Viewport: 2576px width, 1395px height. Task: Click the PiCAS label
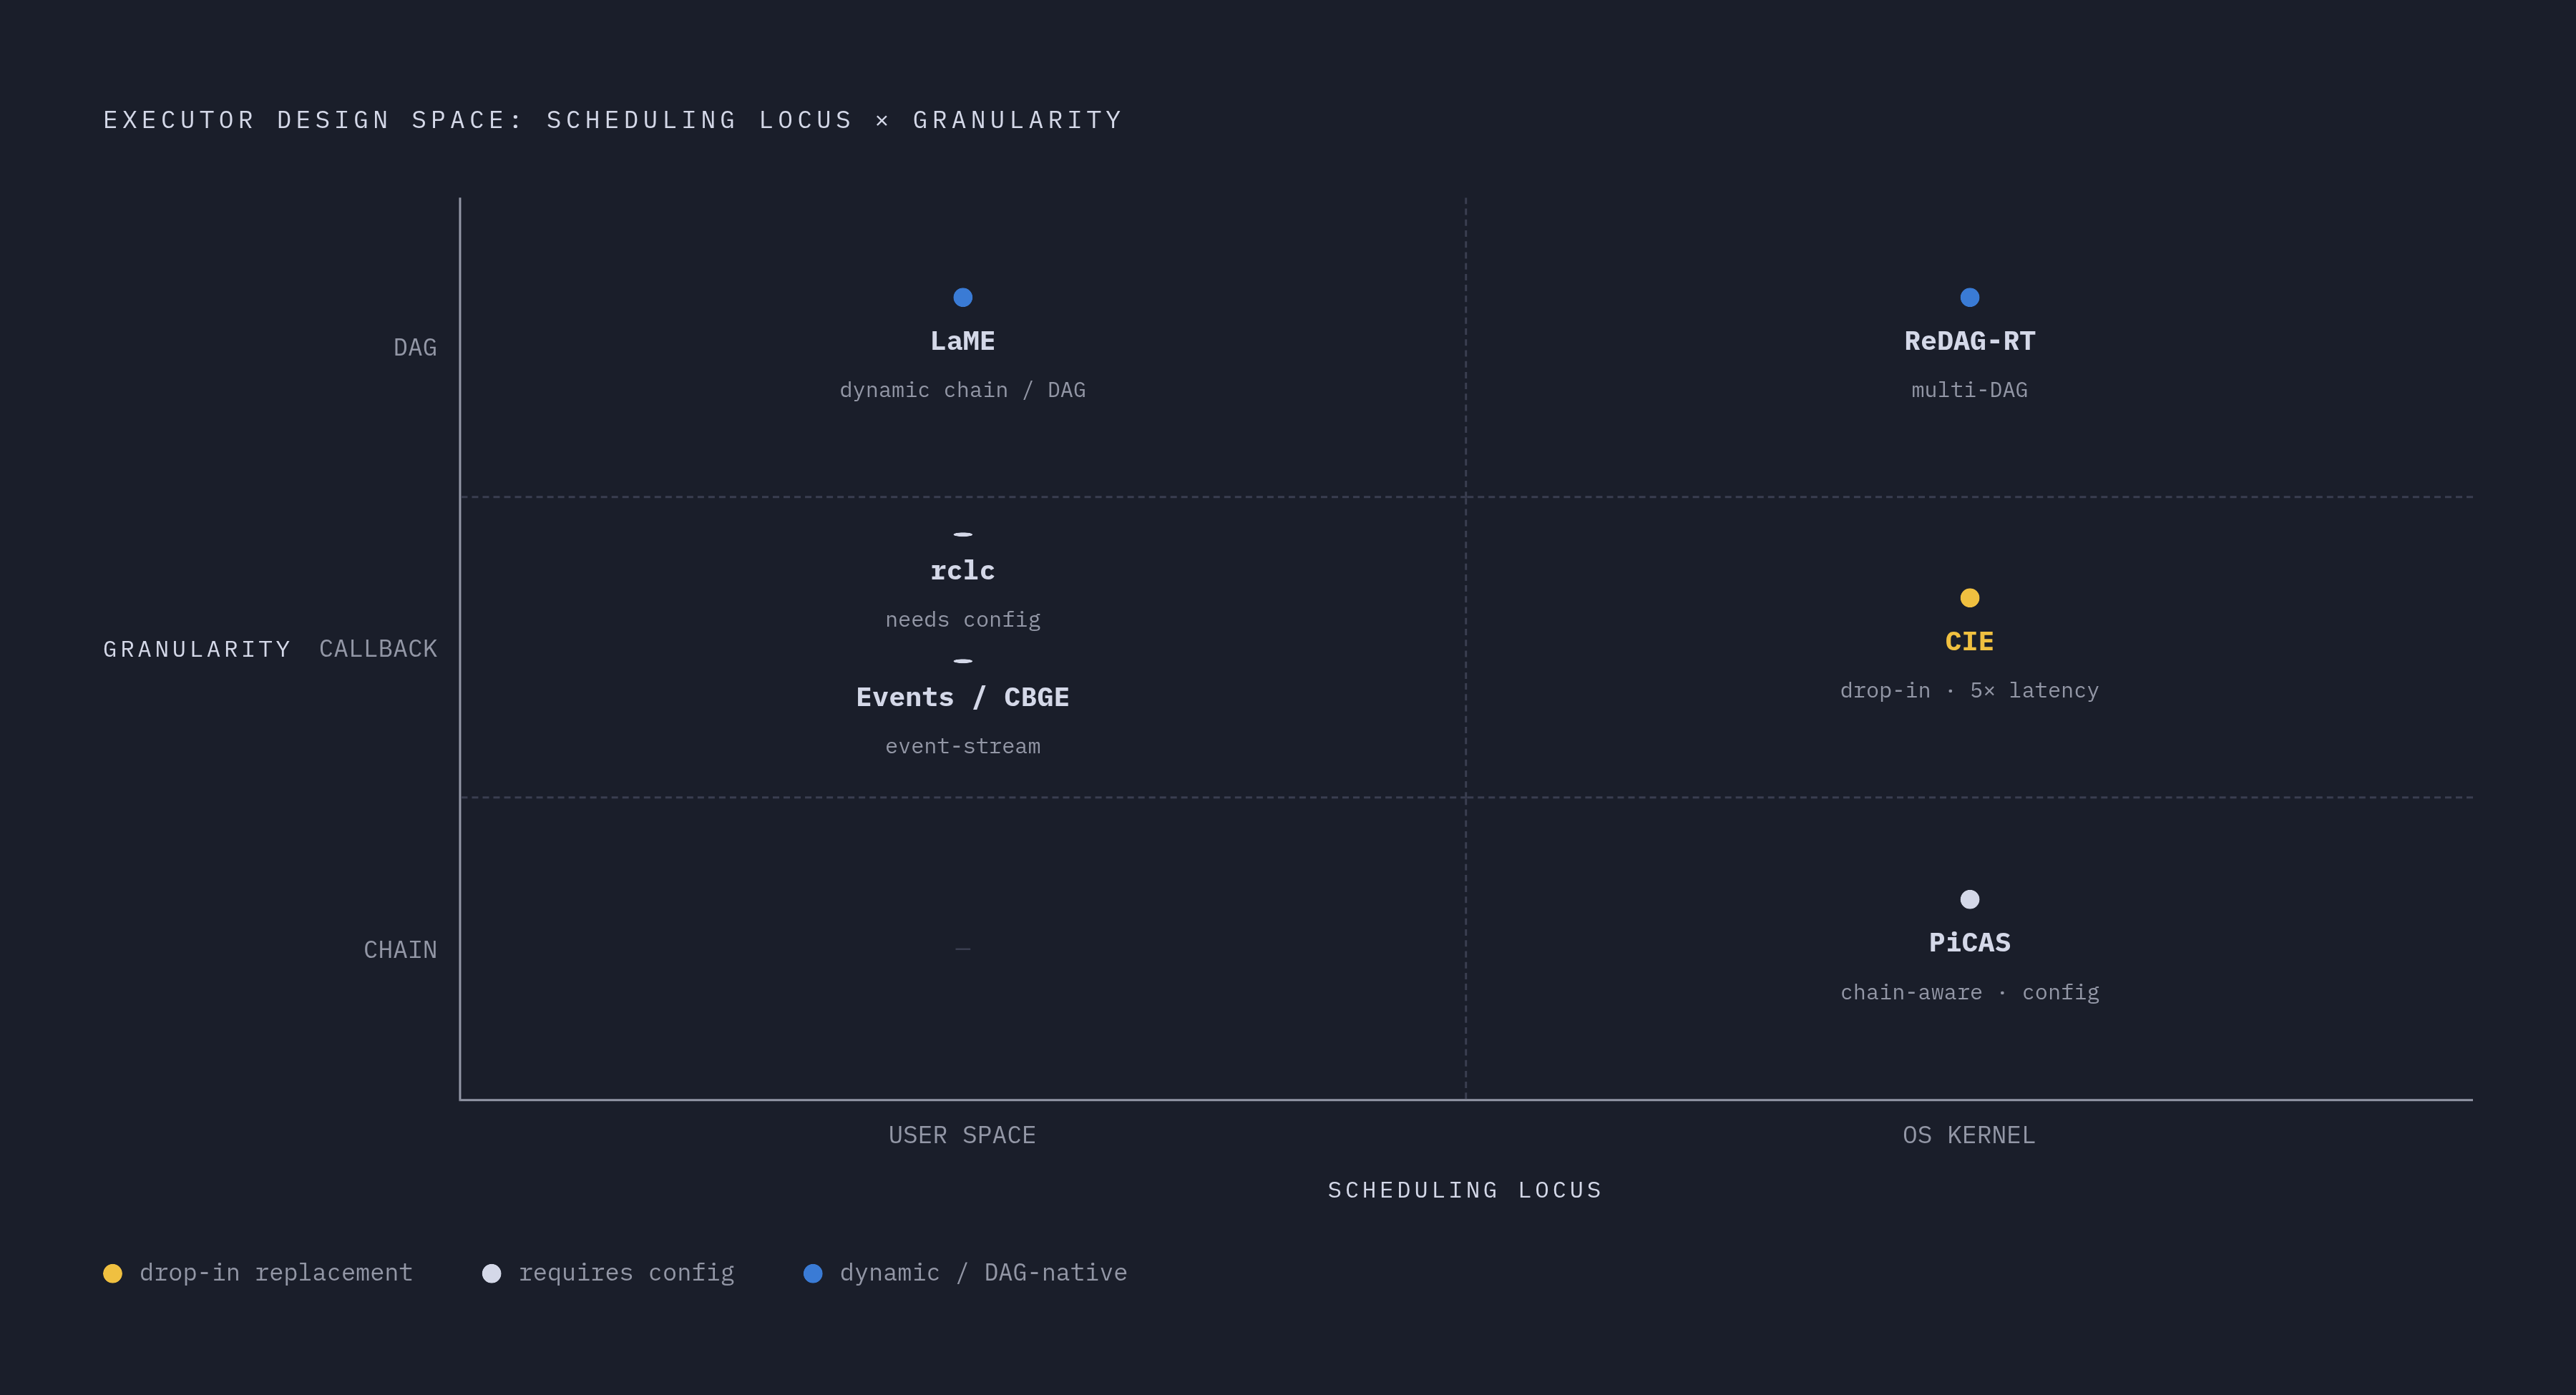(x=1970, y=943)
